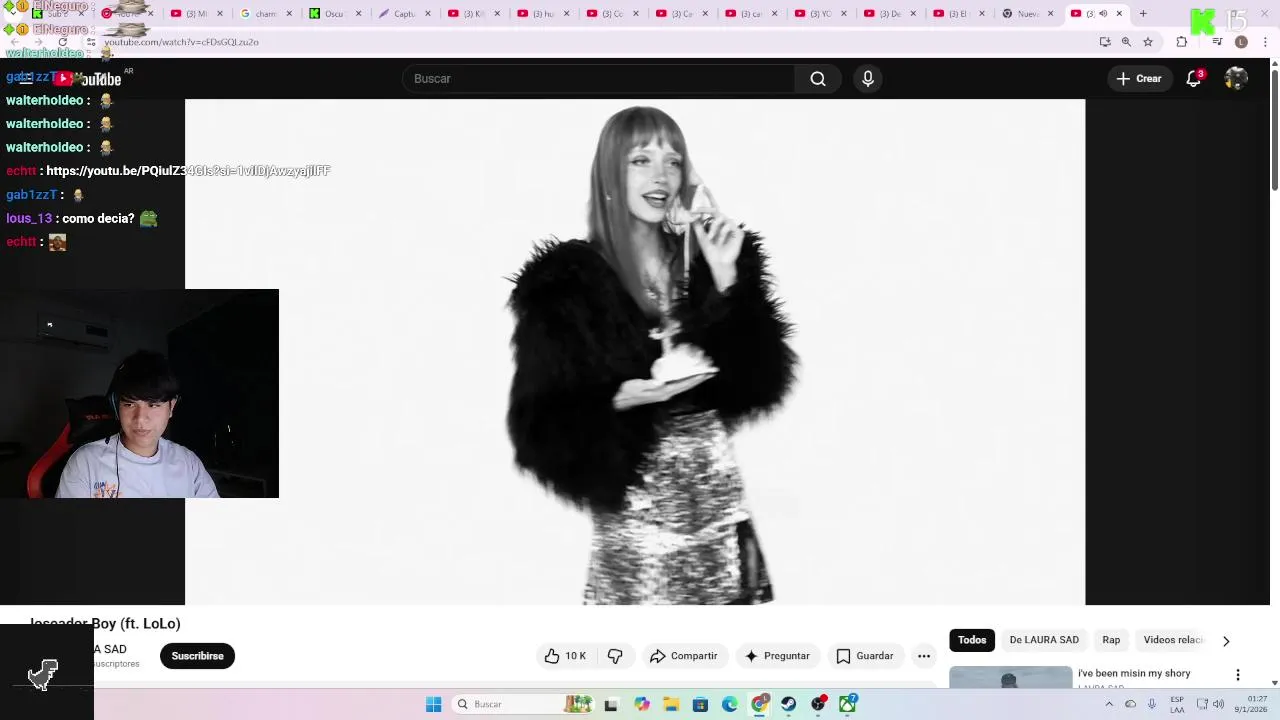This screenshot has width=1280, height=720.
Task: Open the Windows Start menu
Action: coord(433,704)
